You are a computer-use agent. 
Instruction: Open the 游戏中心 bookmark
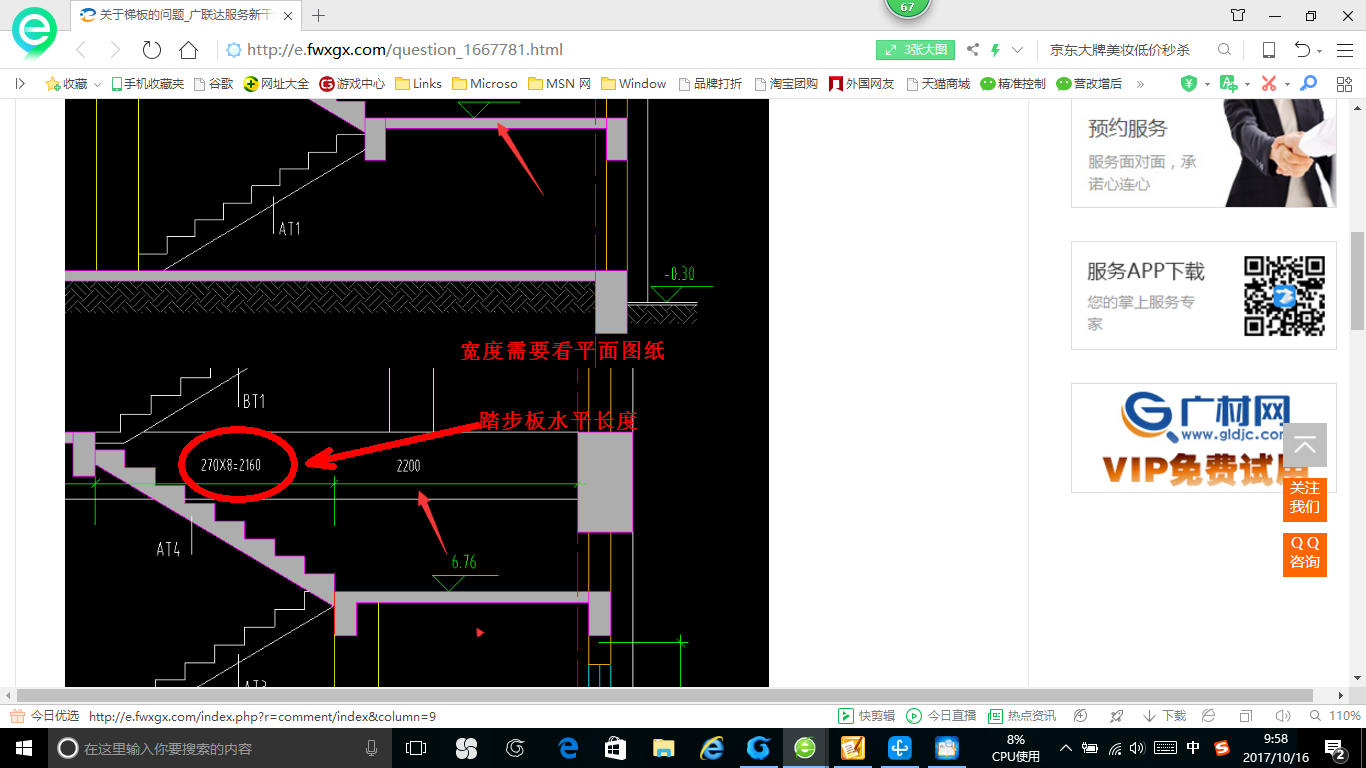(352, 84)
